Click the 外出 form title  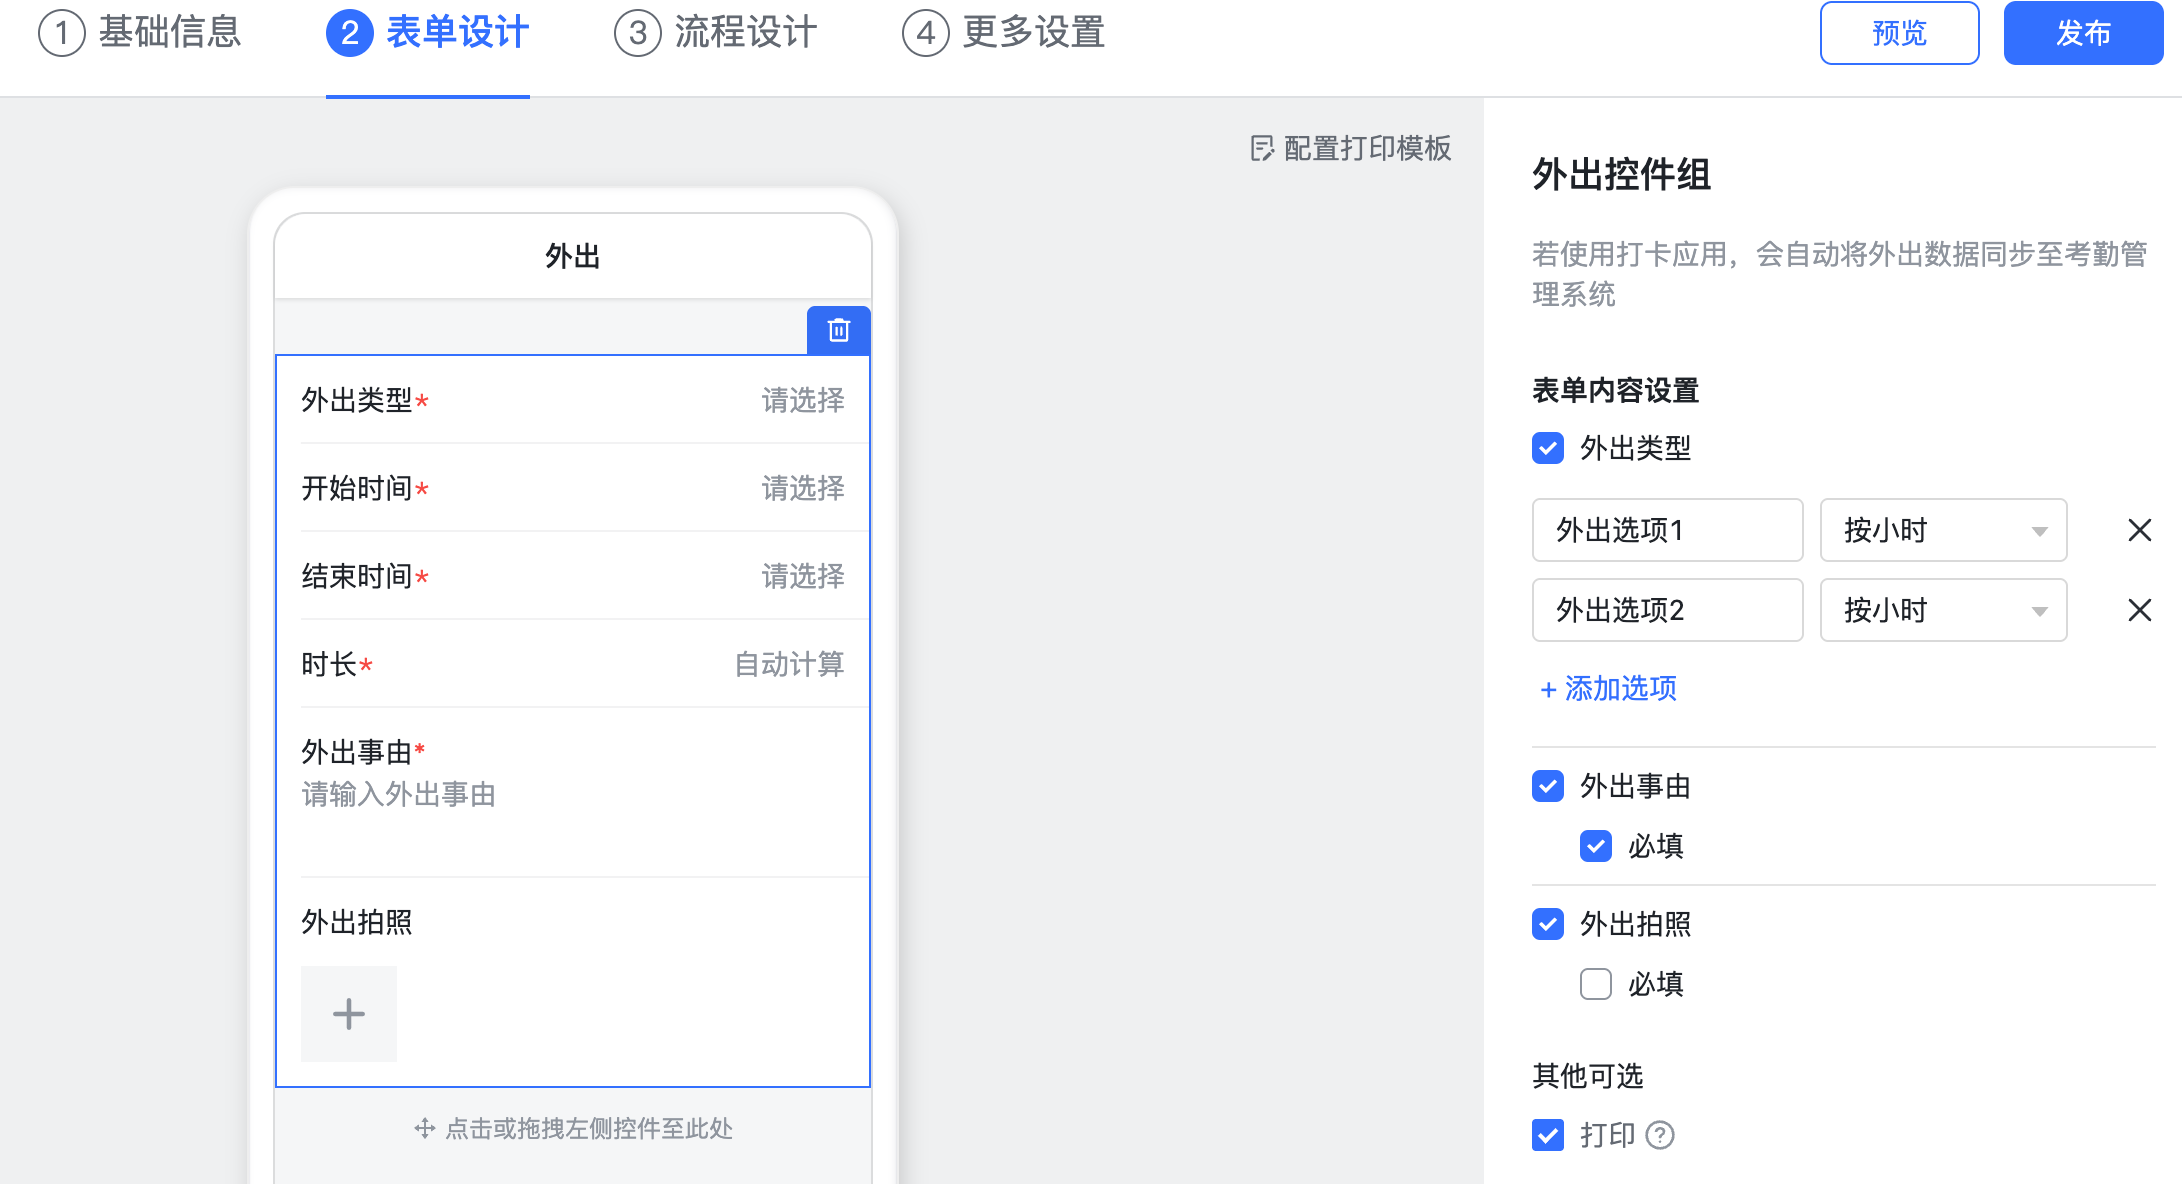573,257
